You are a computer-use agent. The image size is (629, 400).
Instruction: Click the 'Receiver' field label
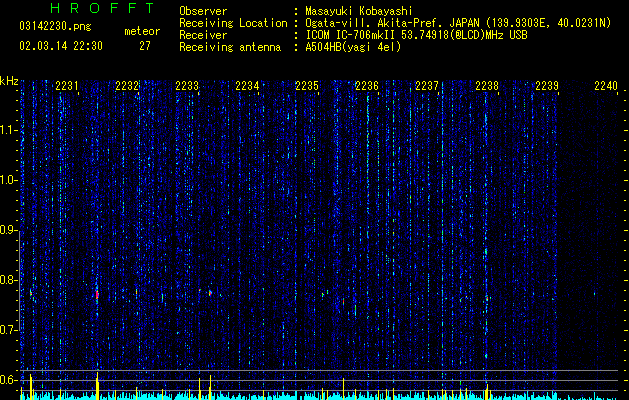[x=203, y=35]
